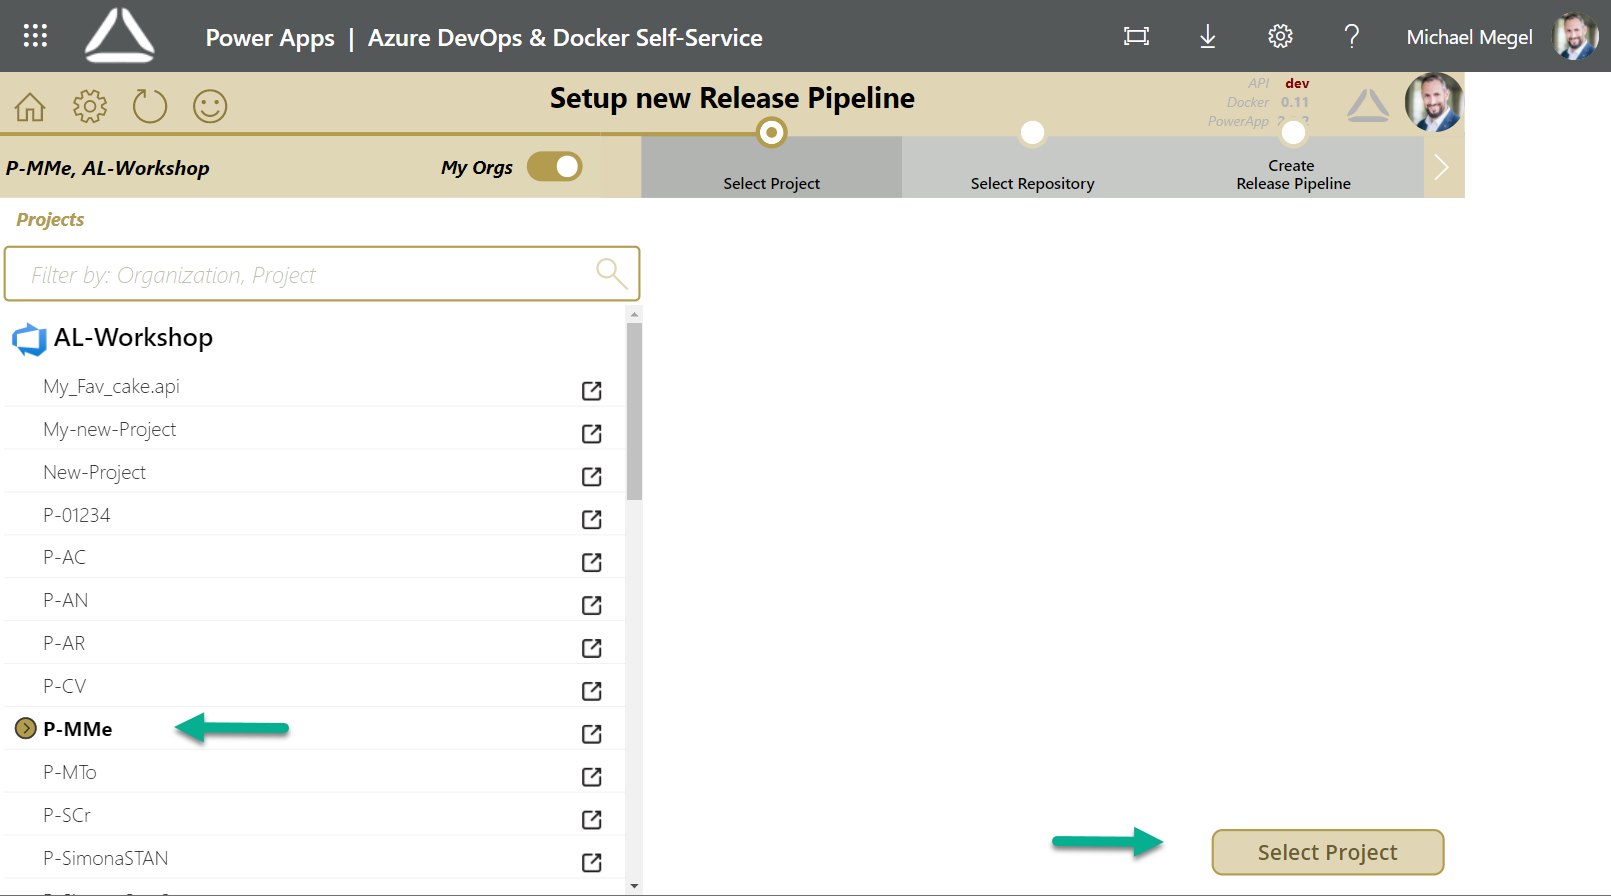Click the scrollbar down arrow of project list
Image resolution: width=1611 pixels, height=896 pixels.
pyautogui.click(x=634, y=886)
